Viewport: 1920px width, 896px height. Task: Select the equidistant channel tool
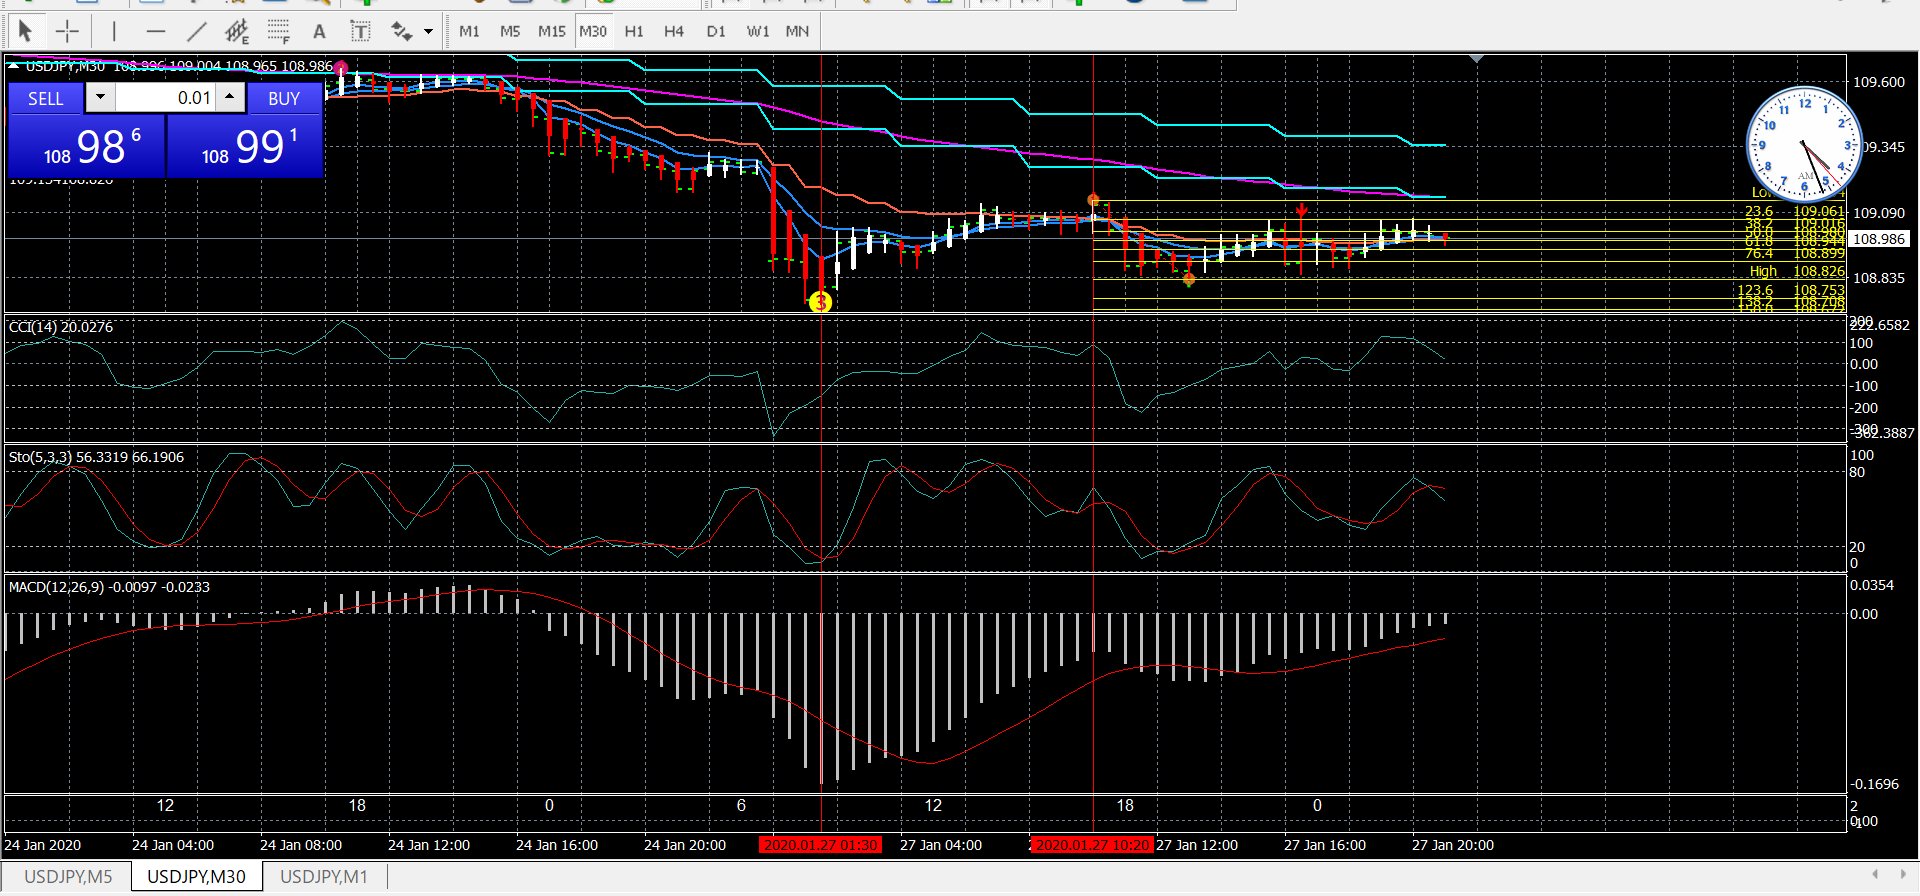tap(237, 31)
